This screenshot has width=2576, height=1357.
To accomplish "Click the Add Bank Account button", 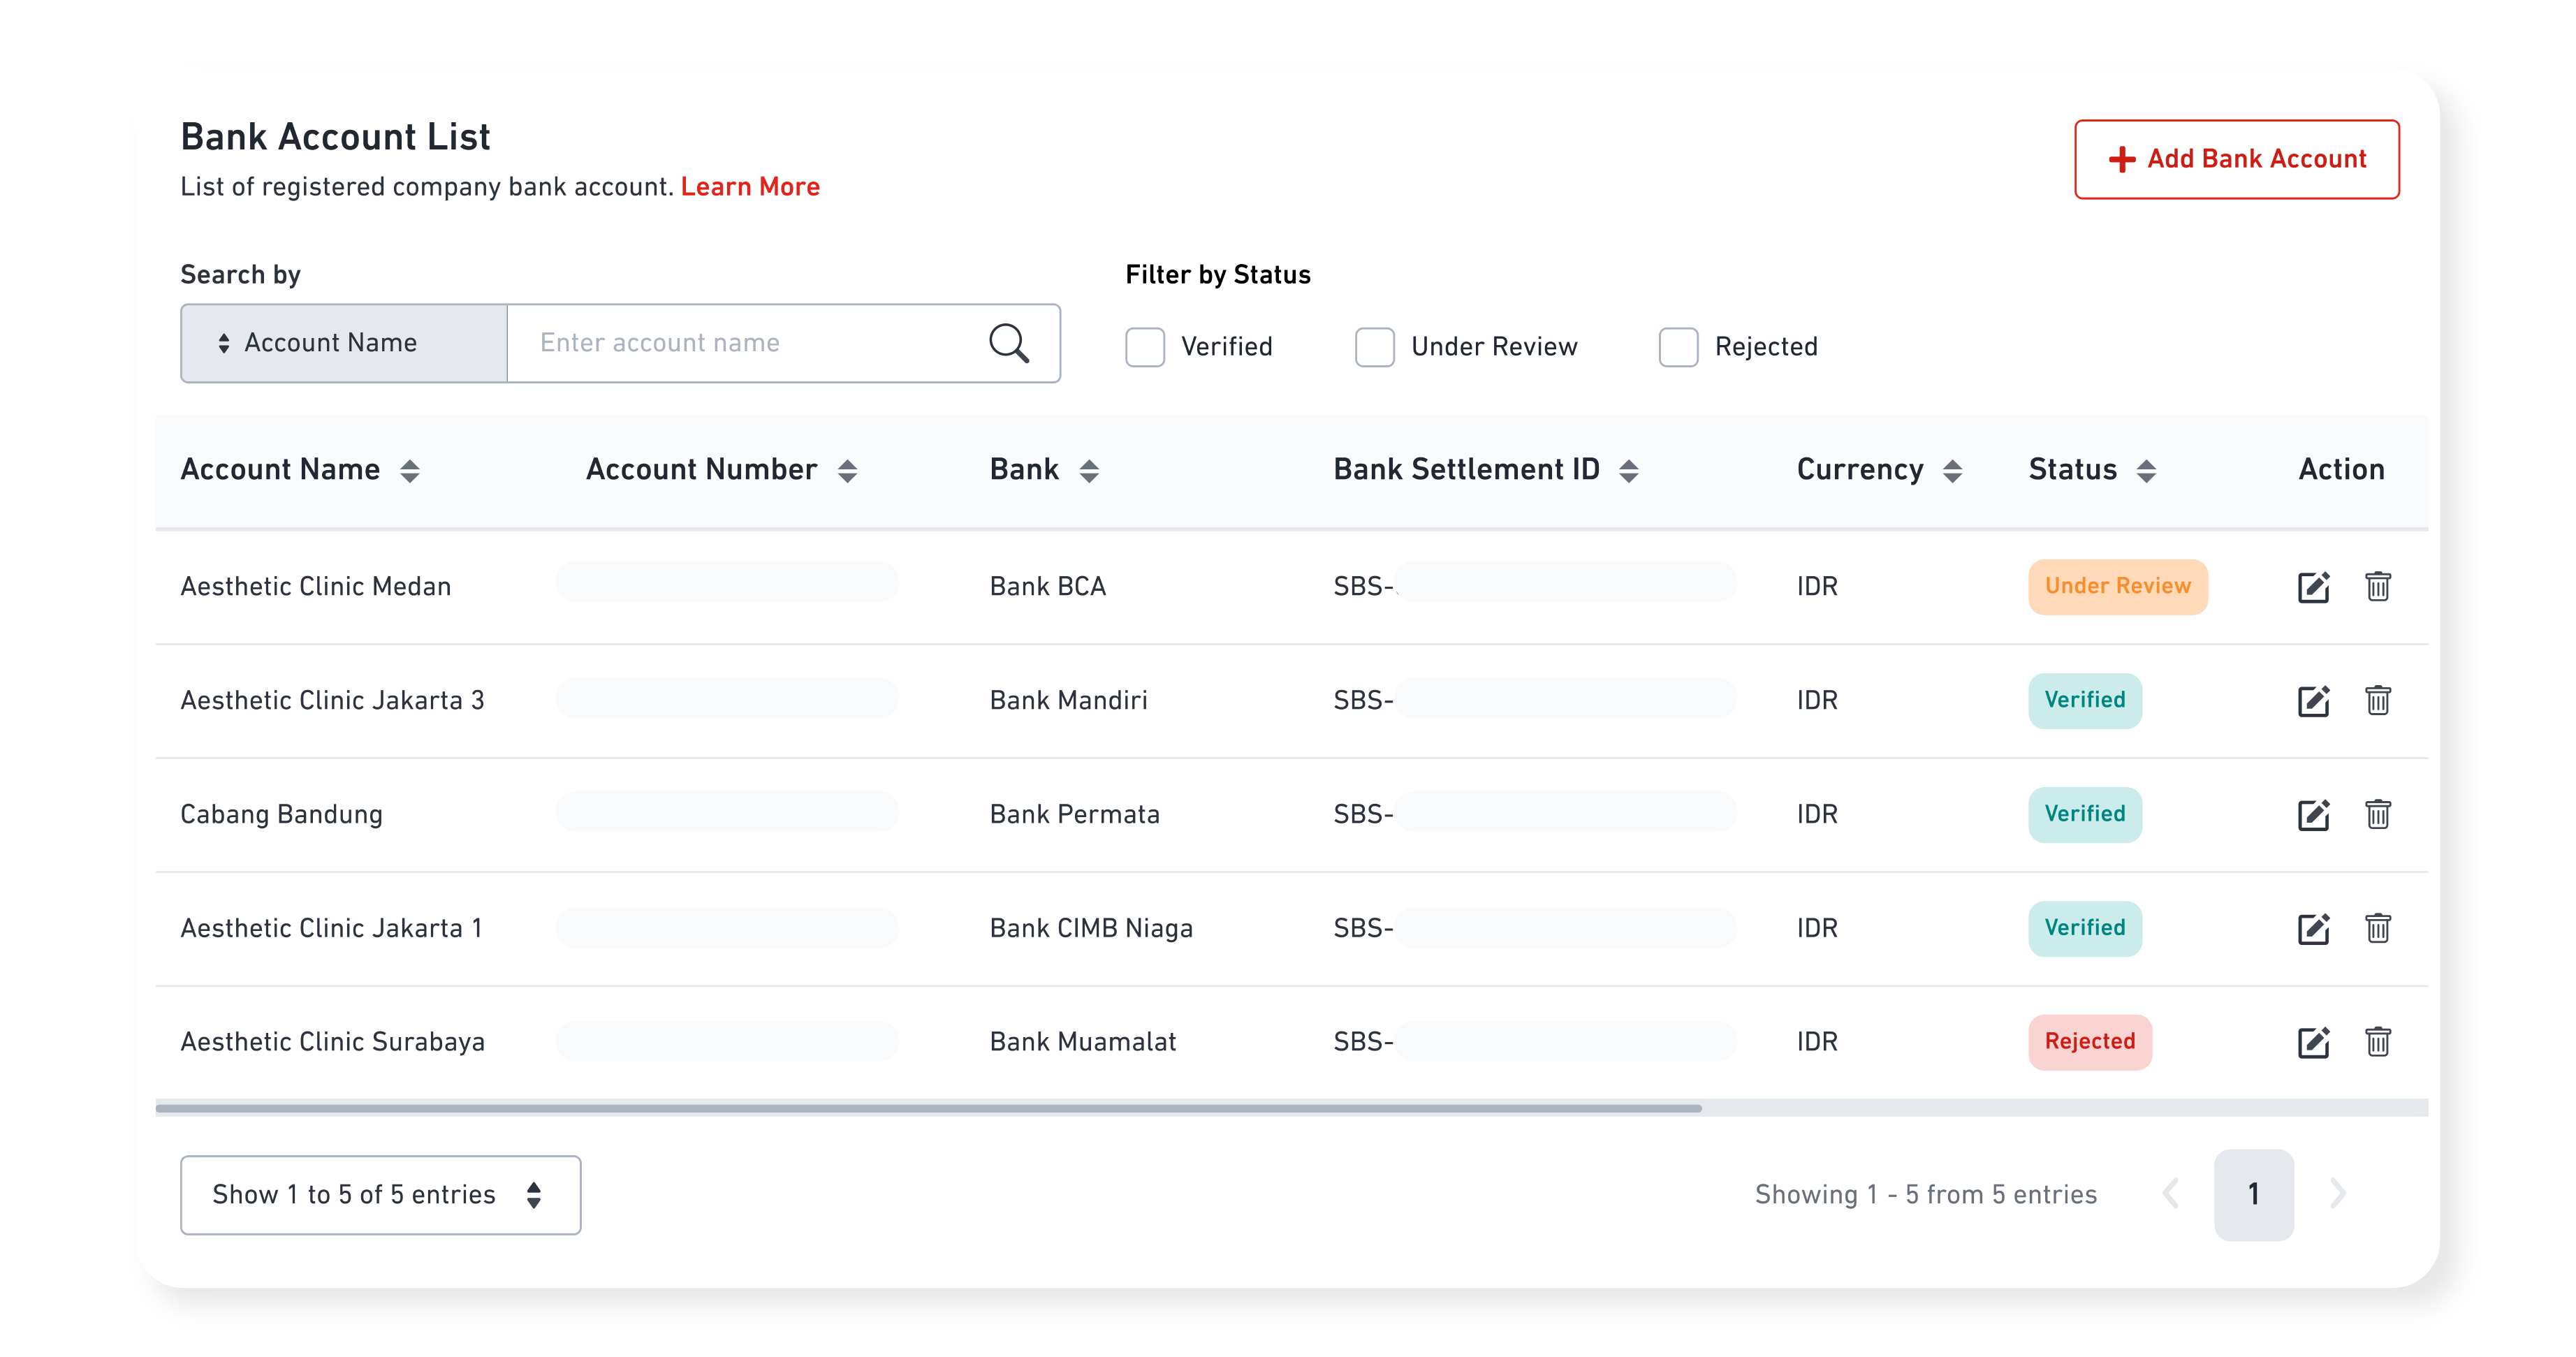I will [2236, 160].
